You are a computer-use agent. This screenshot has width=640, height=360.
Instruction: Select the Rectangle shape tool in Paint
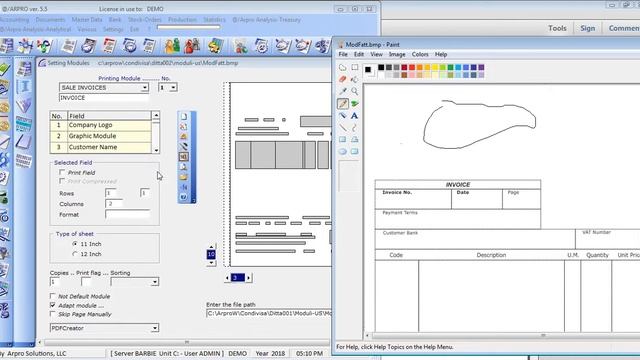click(x=342, y=140)
